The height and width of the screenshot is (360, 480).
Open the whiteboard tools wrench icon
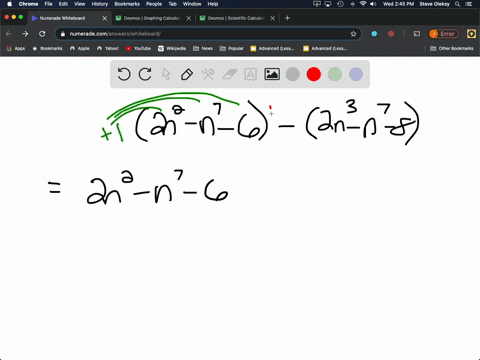click(x=208, y=74)
